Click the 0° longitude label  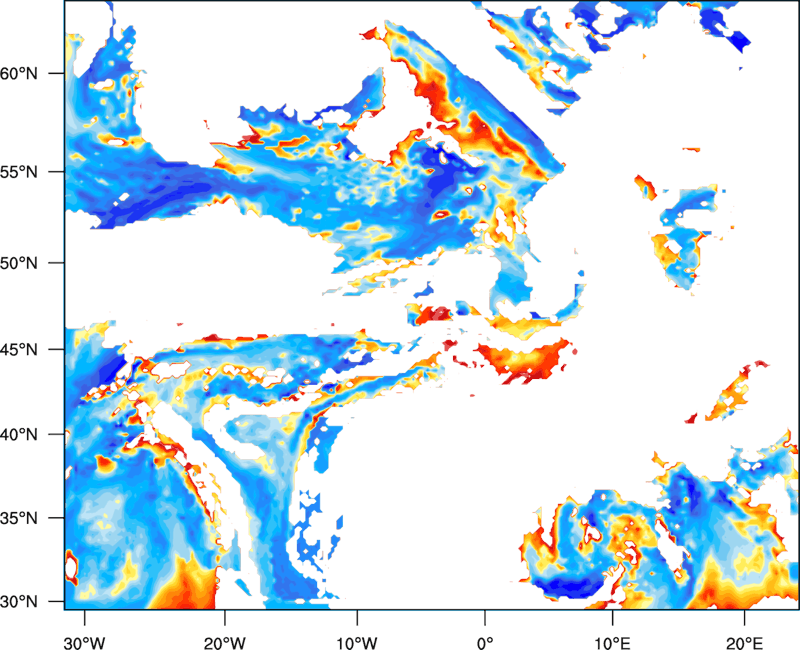tap(485, 643)
